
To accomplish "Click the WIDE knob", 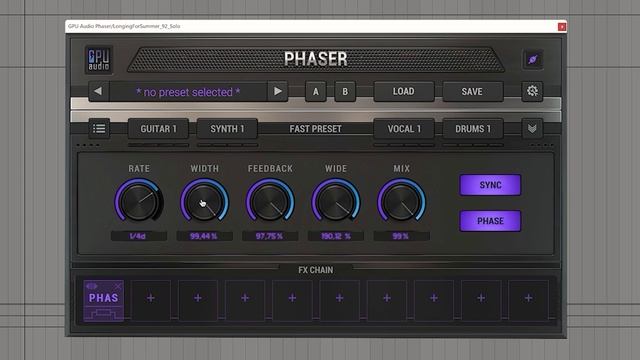I will pos(336,202).
